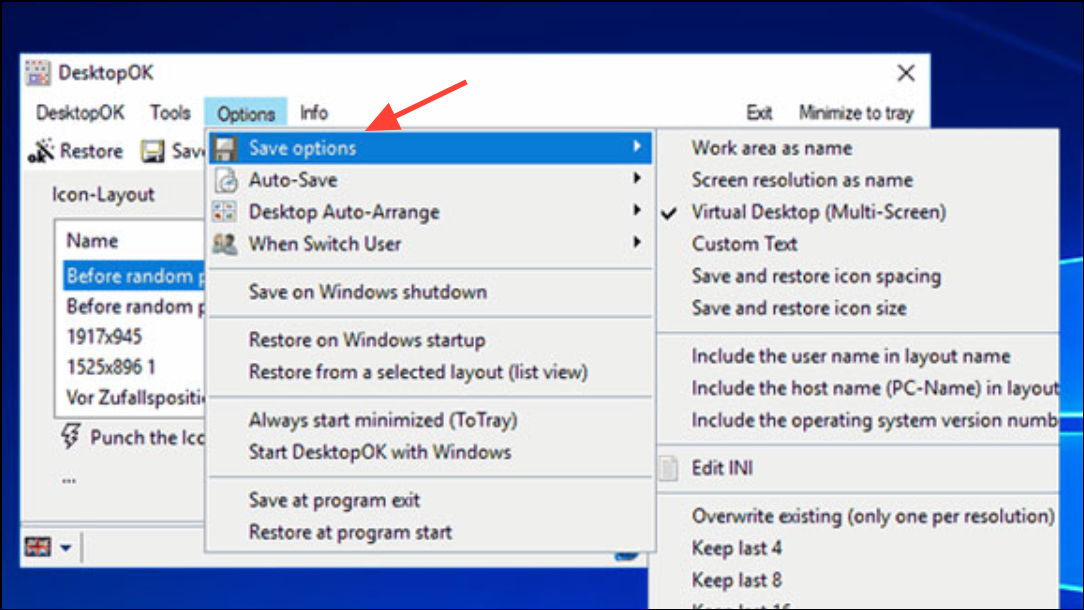This screenshot has width=1084, height=610.
Task: Choose When Switch User menu entry
Action: [430, 243]
